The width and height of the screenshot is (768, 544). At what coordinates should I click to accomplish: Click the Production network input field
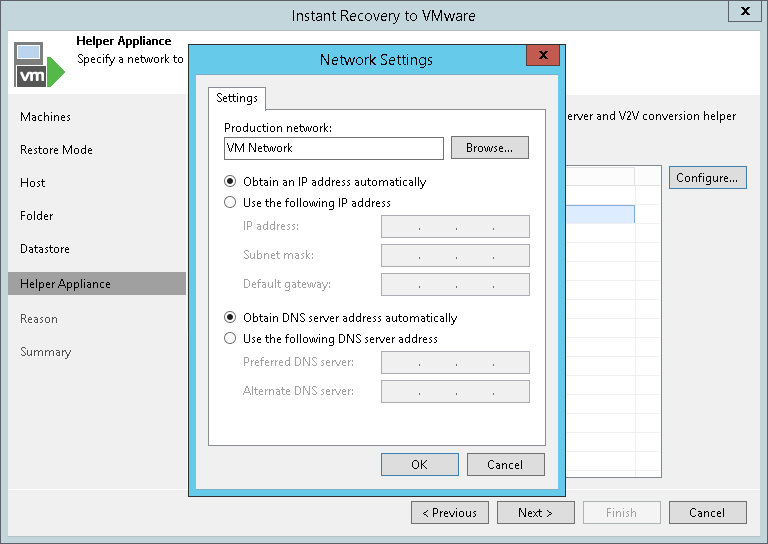[x=334, y=148]
